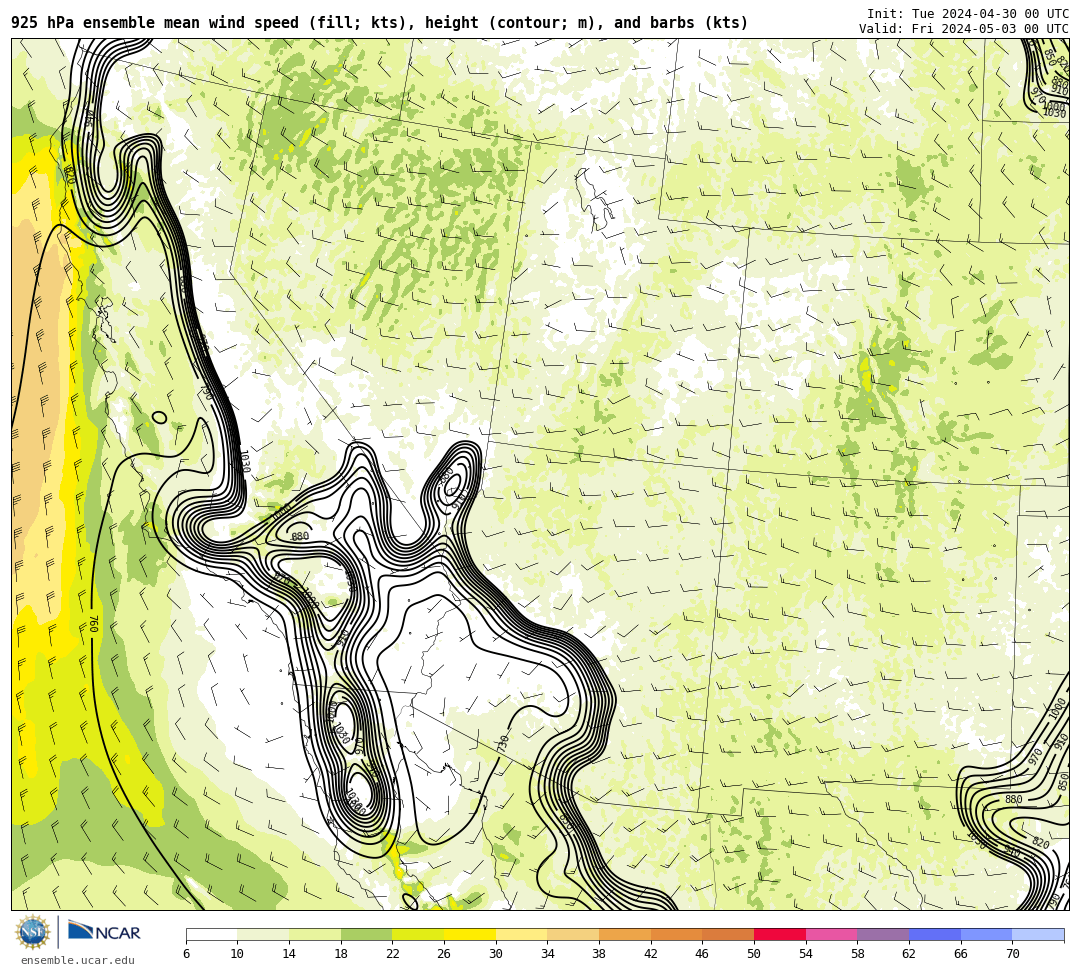Click the Init: Tue 2024-04-30 00 UTC text
Viewport: 1080px width, 973px height.
pyautogui.click(x=968, y=14)
